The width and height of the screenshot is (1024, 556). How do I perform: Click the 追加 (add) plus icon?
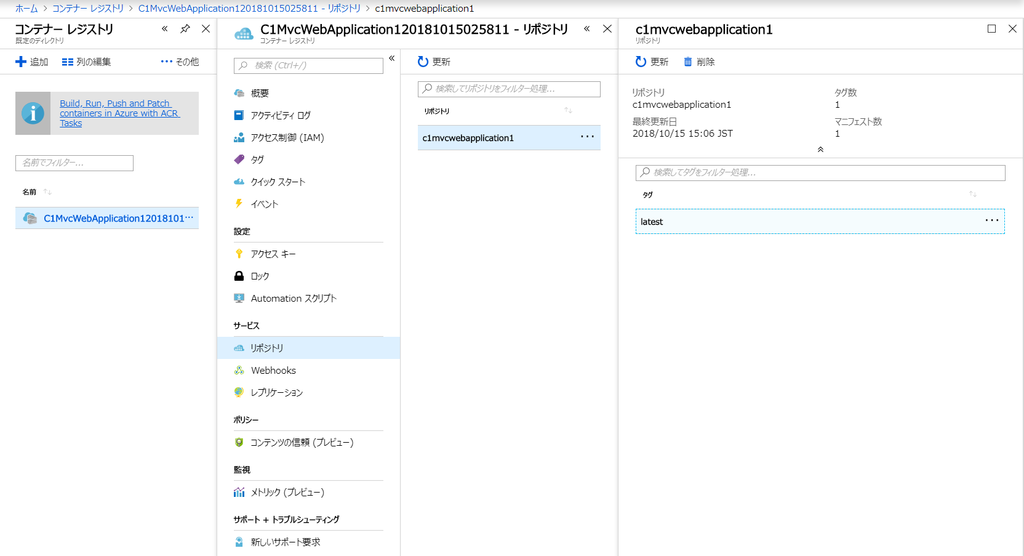[21, 61]
